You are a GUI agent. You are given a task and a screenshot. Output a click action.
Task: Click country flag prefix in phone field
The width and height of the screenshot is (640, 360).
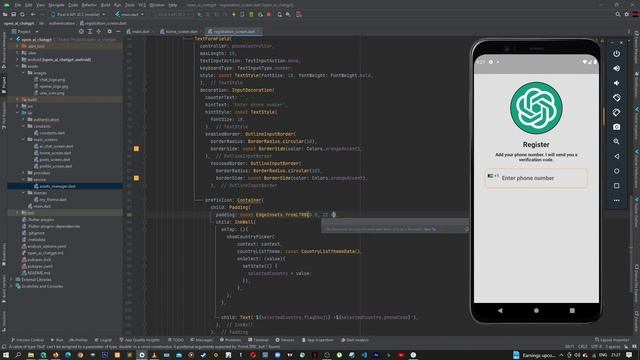click(493, 176)
